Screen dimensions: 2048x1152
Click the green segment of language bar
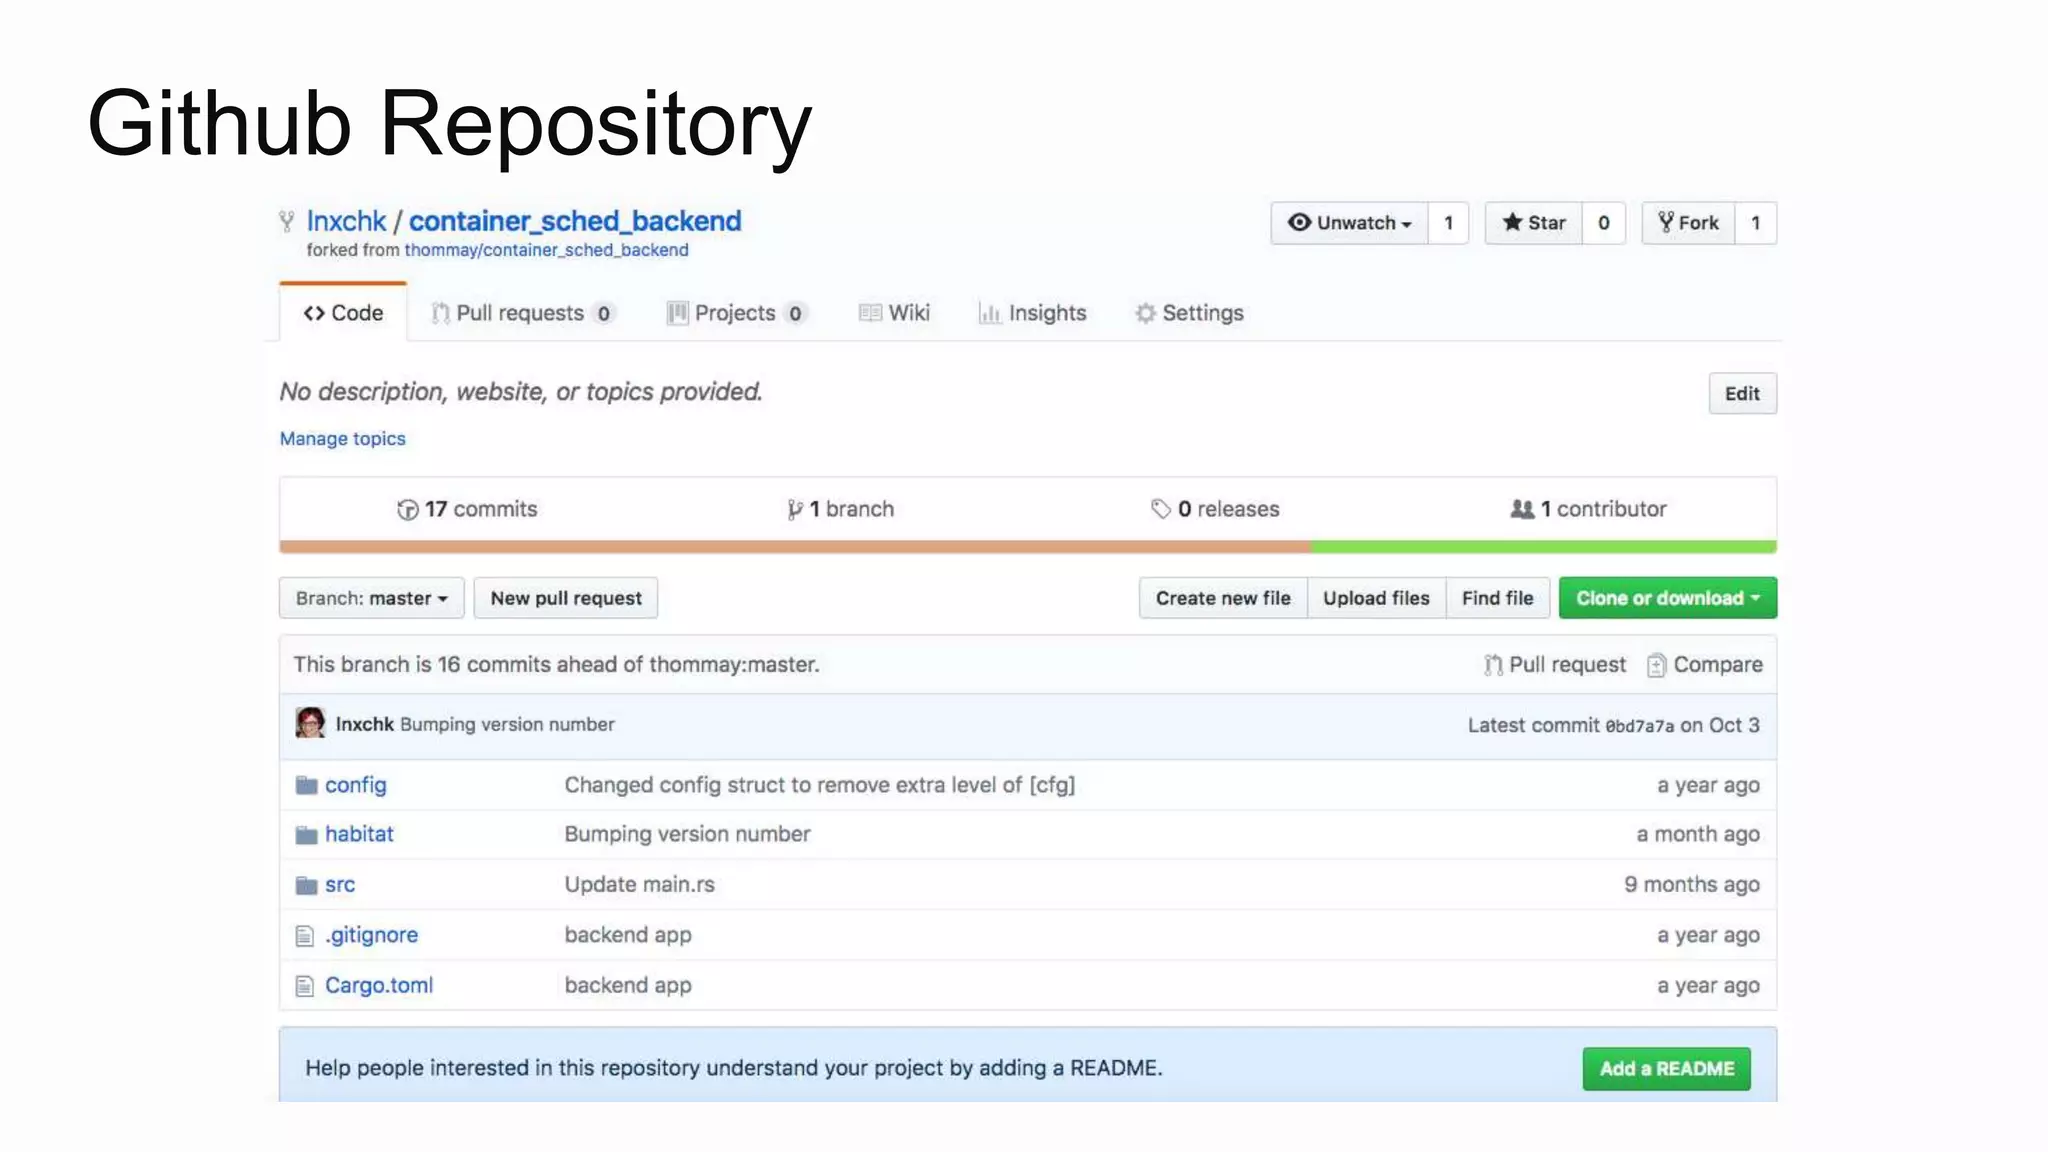(x=1544, y=547)
